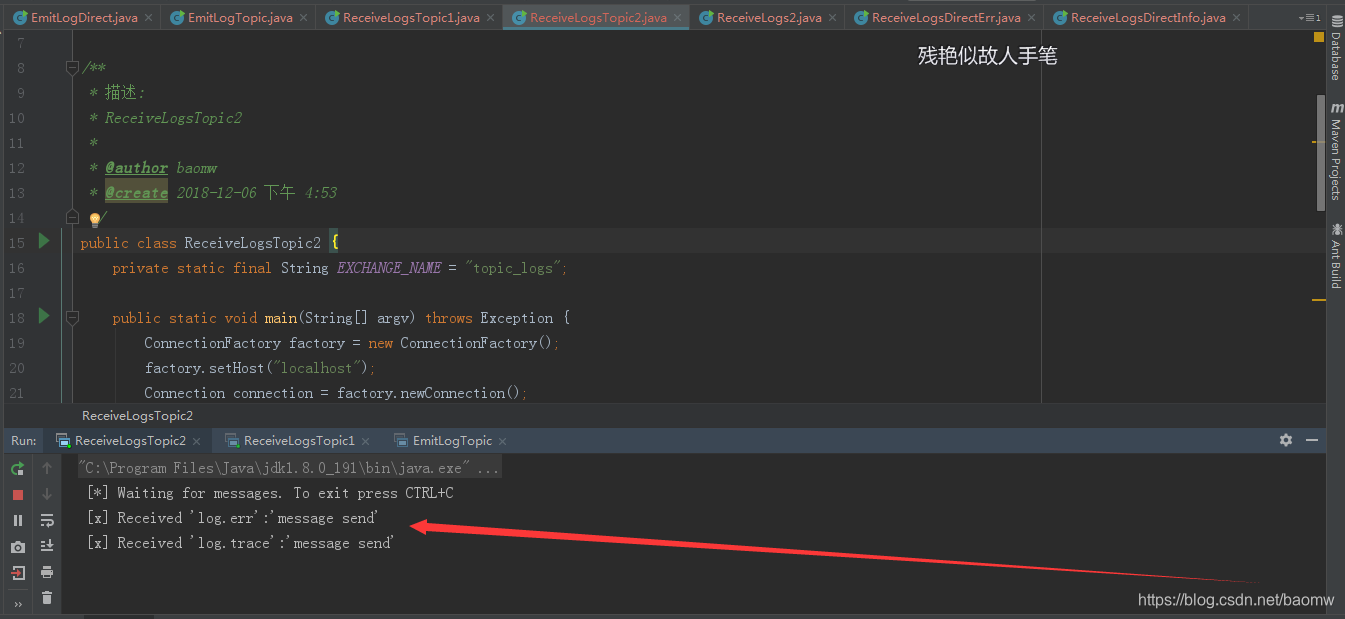Image resolution: width=1345 pixels, height=619 pixels.
Task: Open ReceiveLogsDirectInfo.java tab
Action: 1147,18
